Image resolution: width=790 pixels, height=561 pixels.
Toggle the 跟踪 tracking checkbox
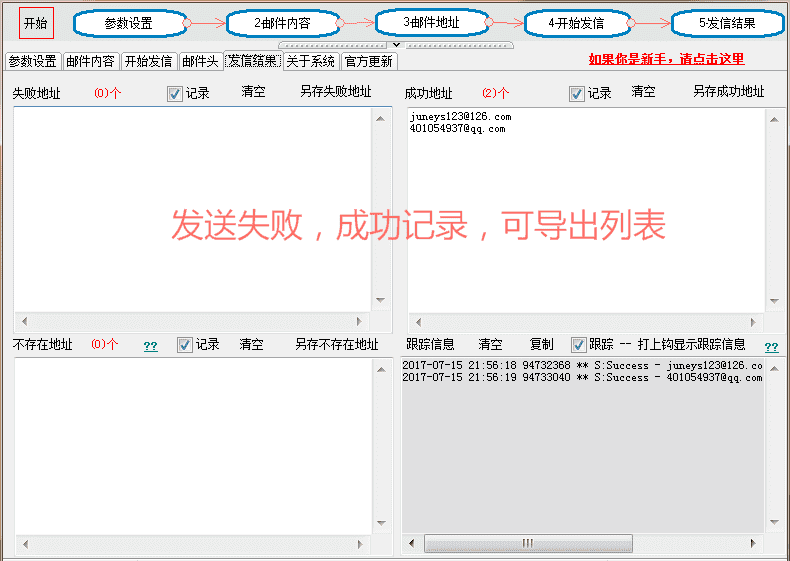(x=579, y=345)
